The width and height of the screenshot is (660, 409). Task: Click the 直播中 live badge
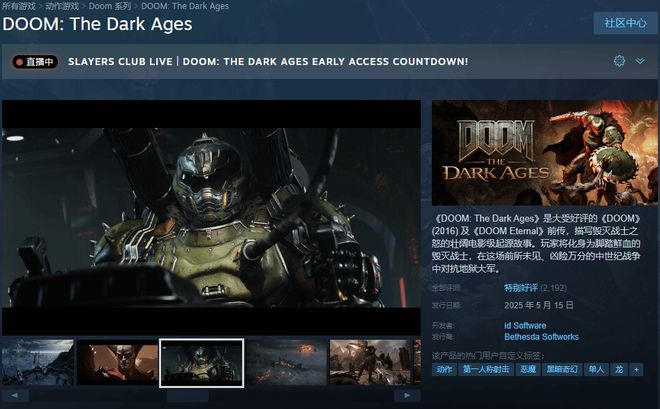pyautogui.click(x=35, y=62)
